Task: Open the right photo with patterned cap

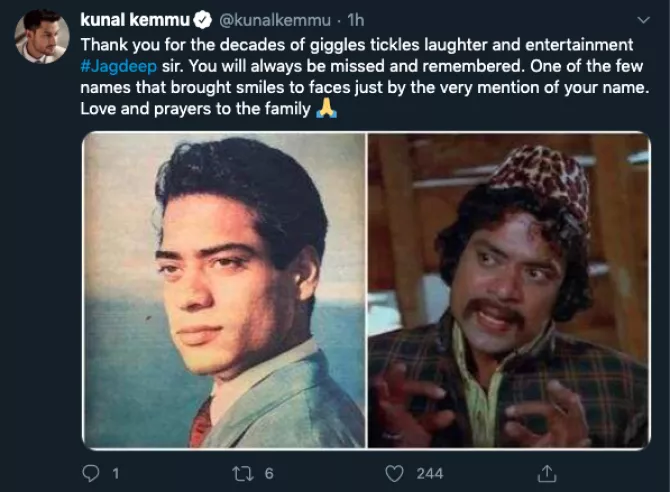Action: click(508, 290)
